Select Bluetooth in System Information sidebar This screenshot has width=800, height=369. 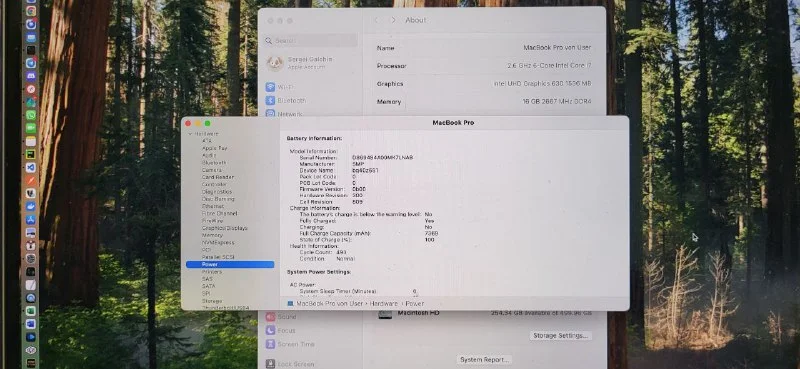214,162
